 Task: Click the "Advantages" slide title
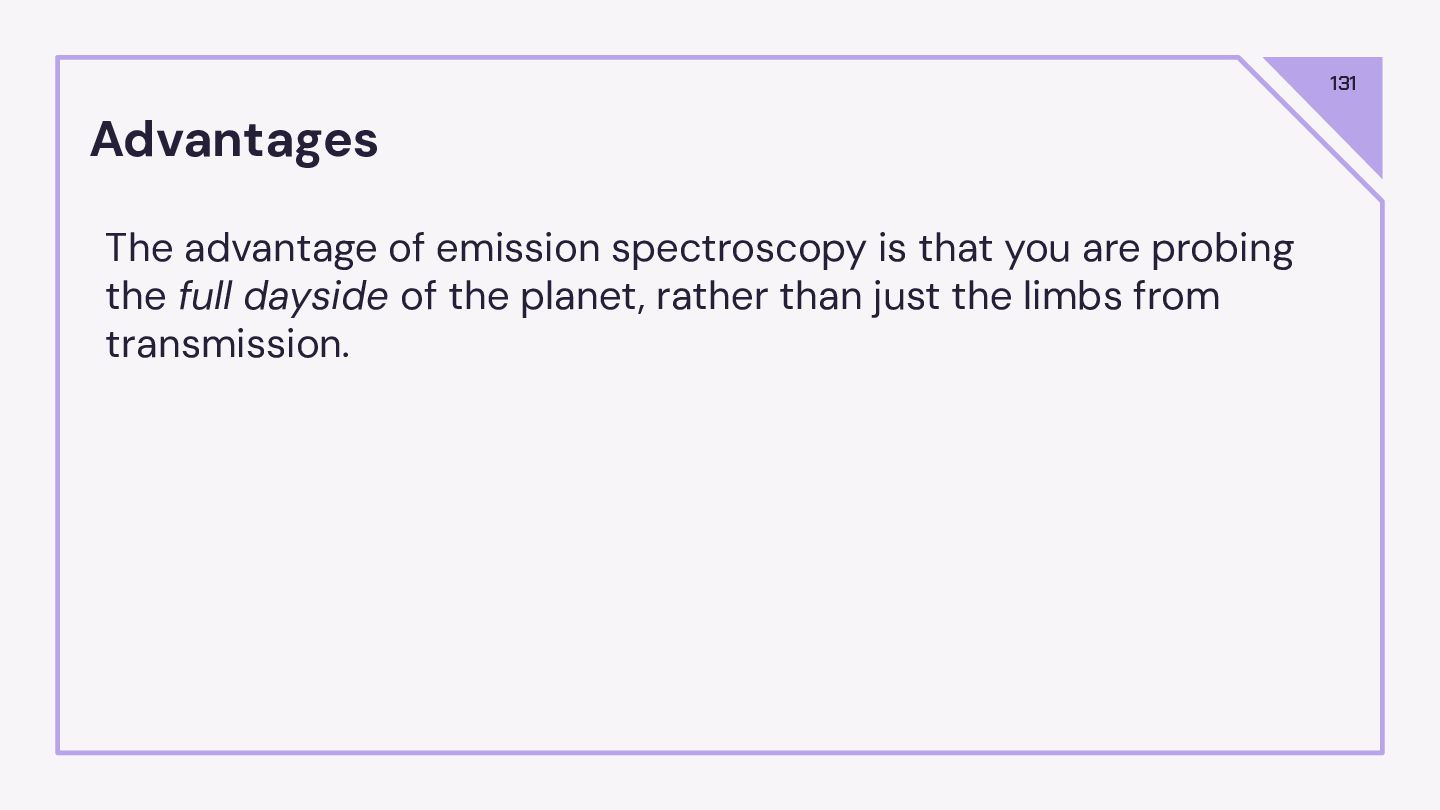(234, 139)
